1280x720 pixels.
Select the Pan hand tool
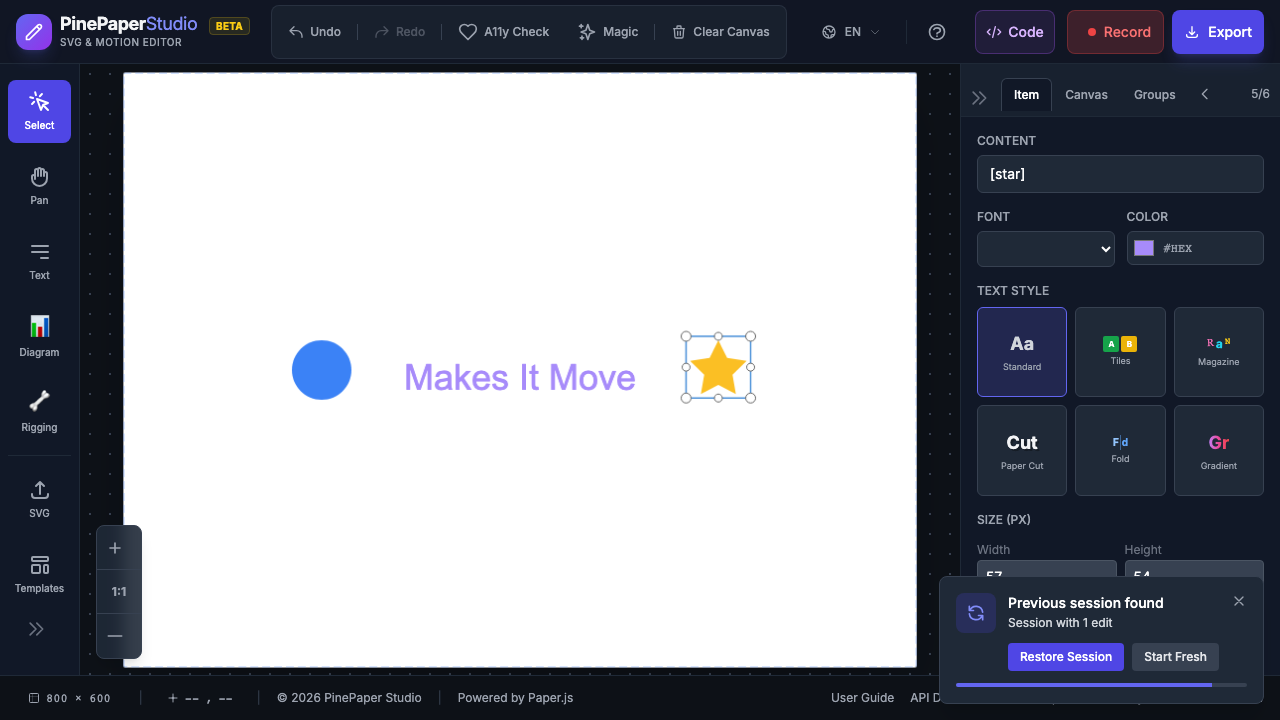pyautogui.click(x=39, y=186)
